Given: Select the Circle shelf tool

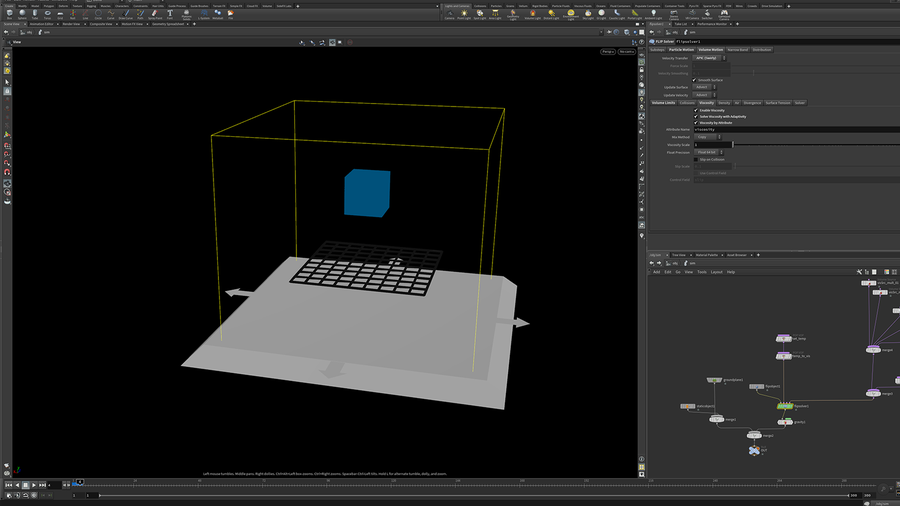Looking at the screenshot, I should pos(98,14).
